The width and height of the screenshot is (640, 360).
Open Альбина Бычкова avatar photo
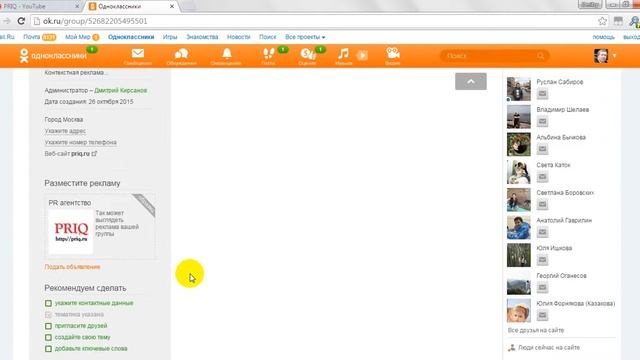pos(519,144)
